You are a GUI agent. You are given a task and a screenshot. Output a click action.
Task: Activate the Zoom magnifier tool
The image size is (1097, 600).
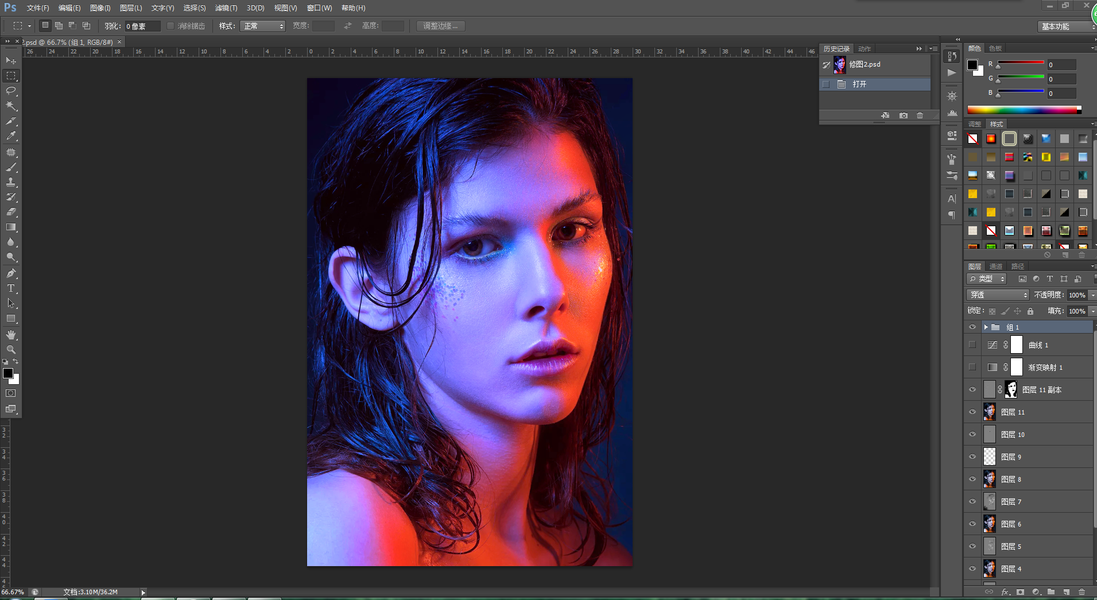[11, 349]
